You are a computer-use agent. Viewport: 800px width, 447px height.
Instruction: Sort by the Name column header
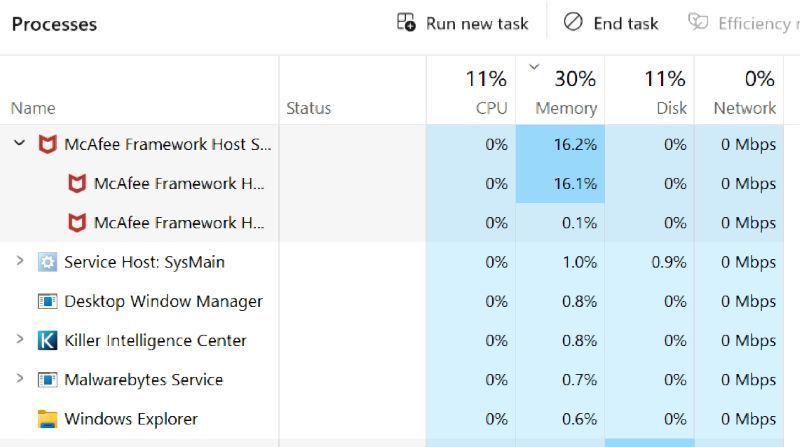[x=33, y=108]
